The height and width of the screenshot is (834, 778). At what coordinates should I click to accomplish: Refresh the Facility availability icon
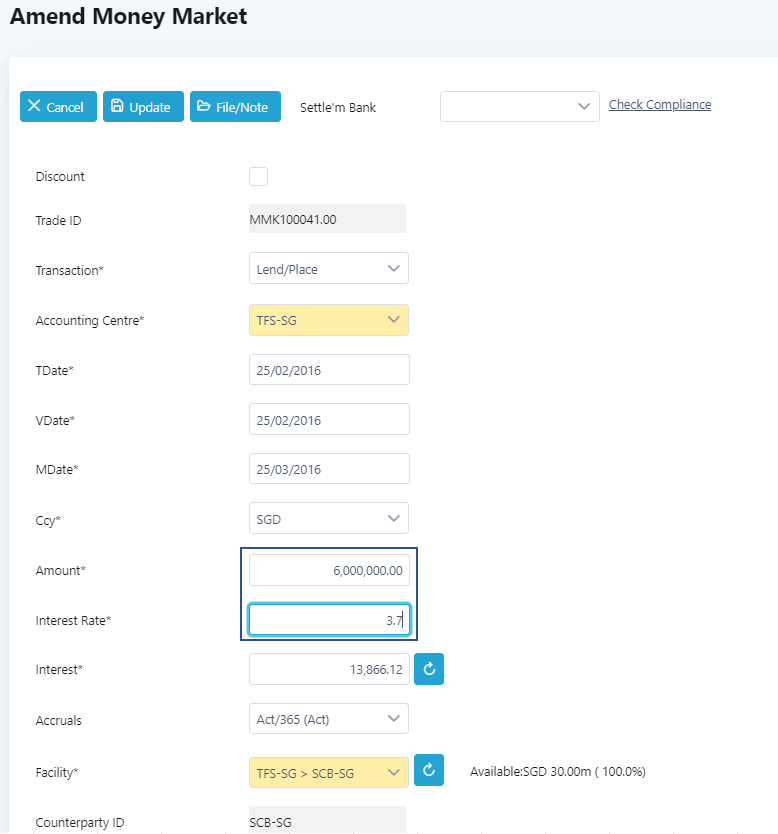[x=429, y=770]
